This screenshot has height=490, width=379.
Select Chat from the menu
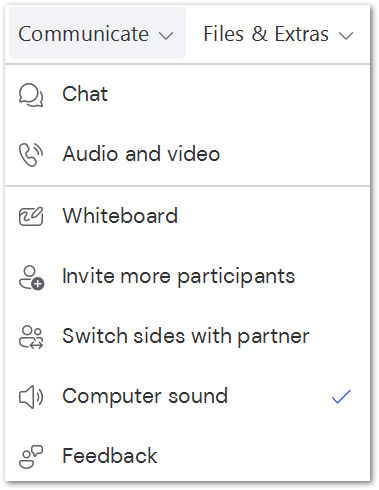pos(188,94)
